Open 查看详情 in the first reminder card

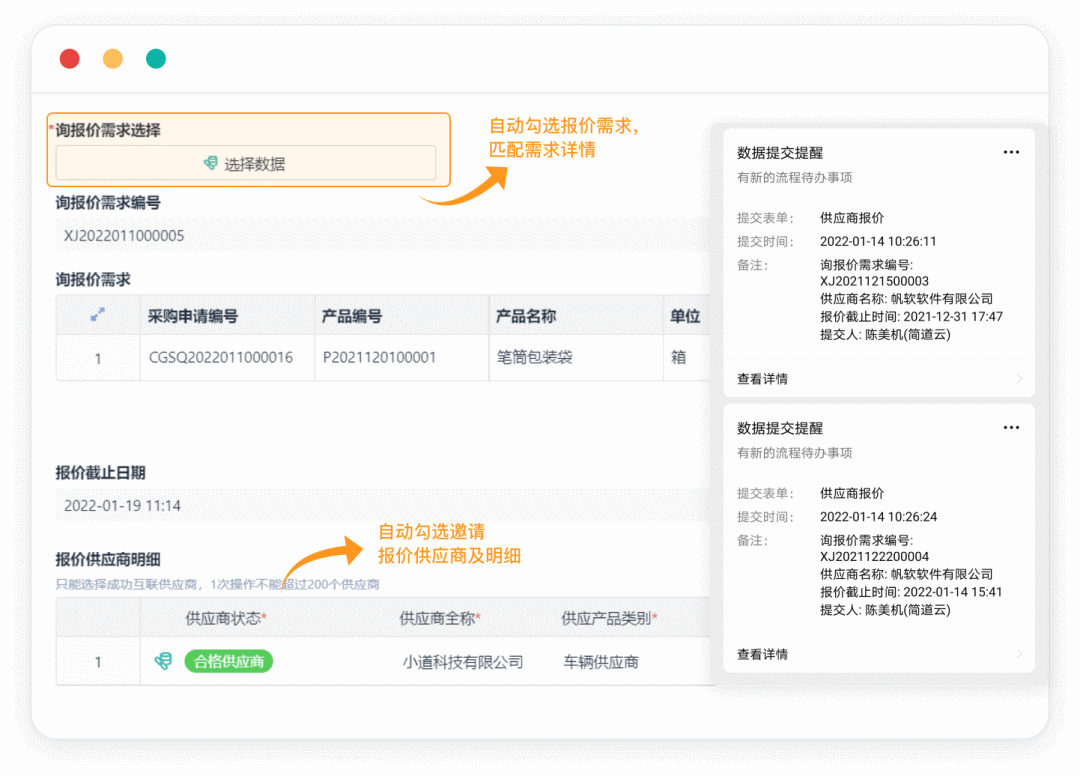(x=763, y=379)
